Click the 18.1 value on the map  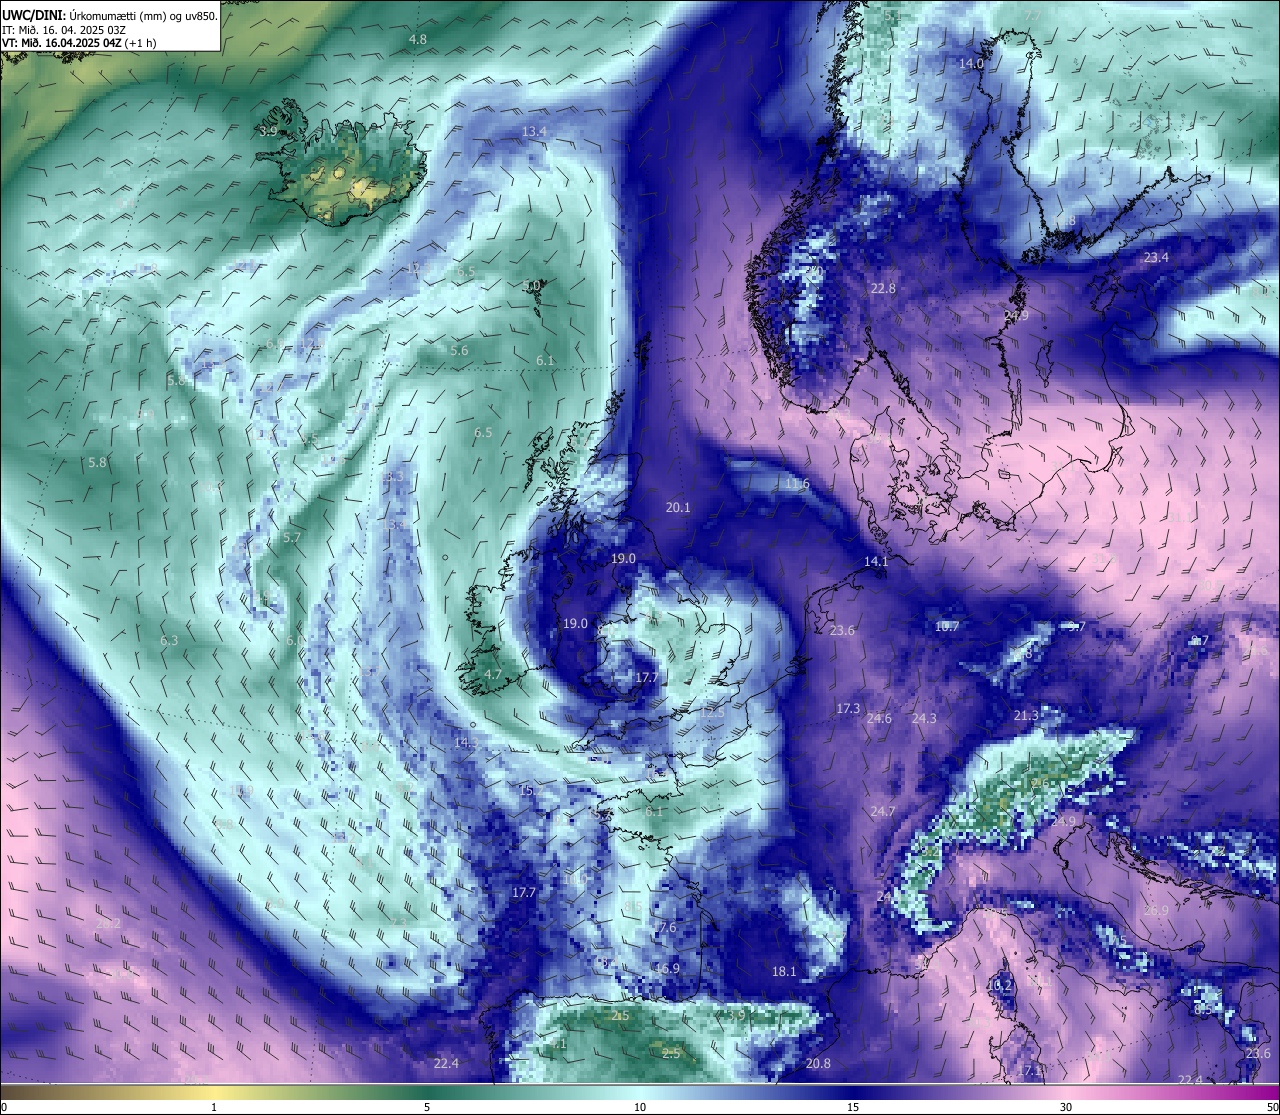click(784, 971)
